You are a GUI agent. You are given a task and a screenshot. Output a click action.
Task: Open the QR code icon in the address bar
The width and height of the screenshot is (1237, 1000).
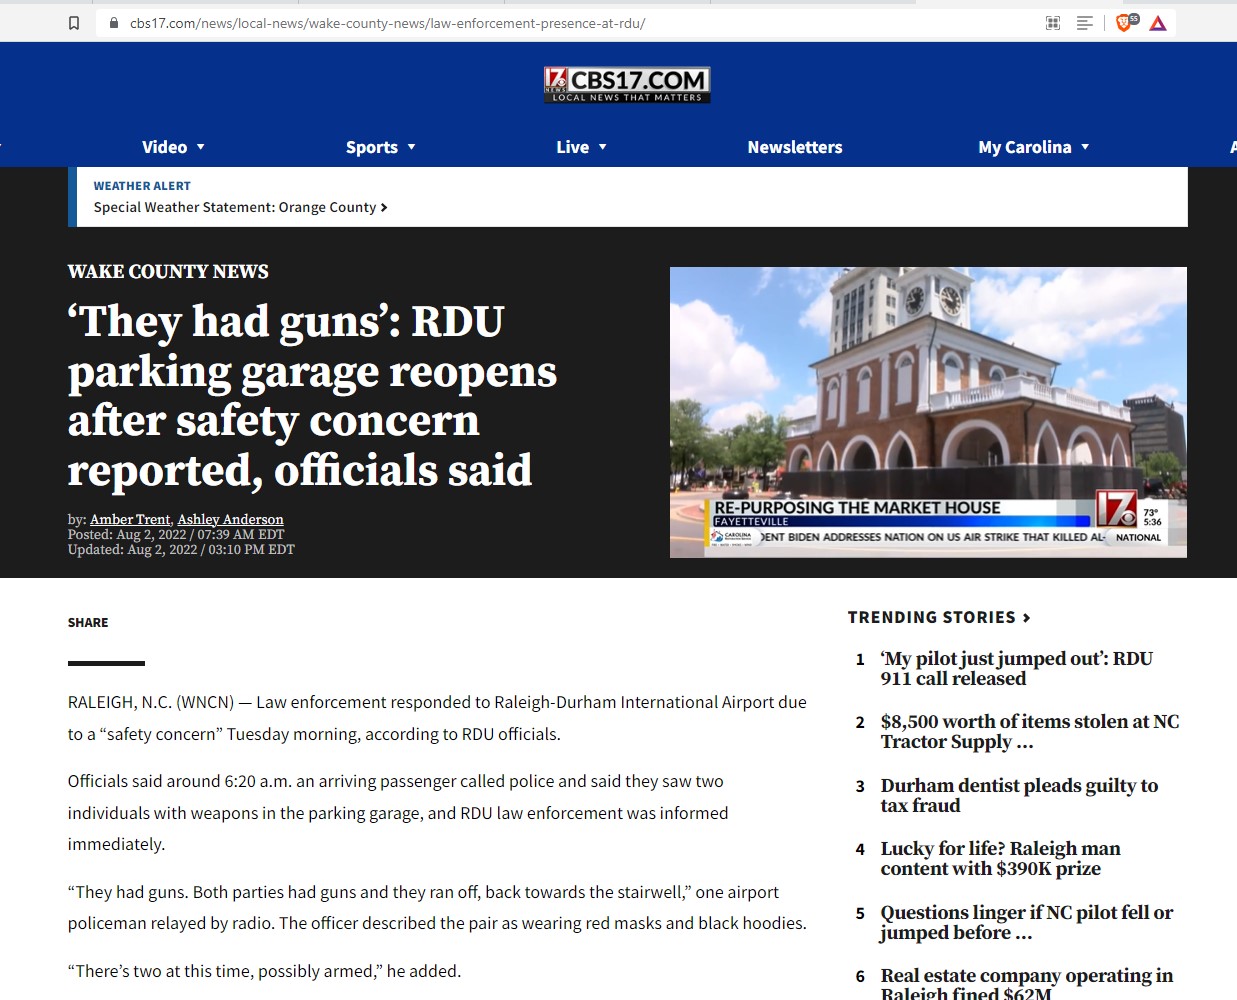[1053, 23]
